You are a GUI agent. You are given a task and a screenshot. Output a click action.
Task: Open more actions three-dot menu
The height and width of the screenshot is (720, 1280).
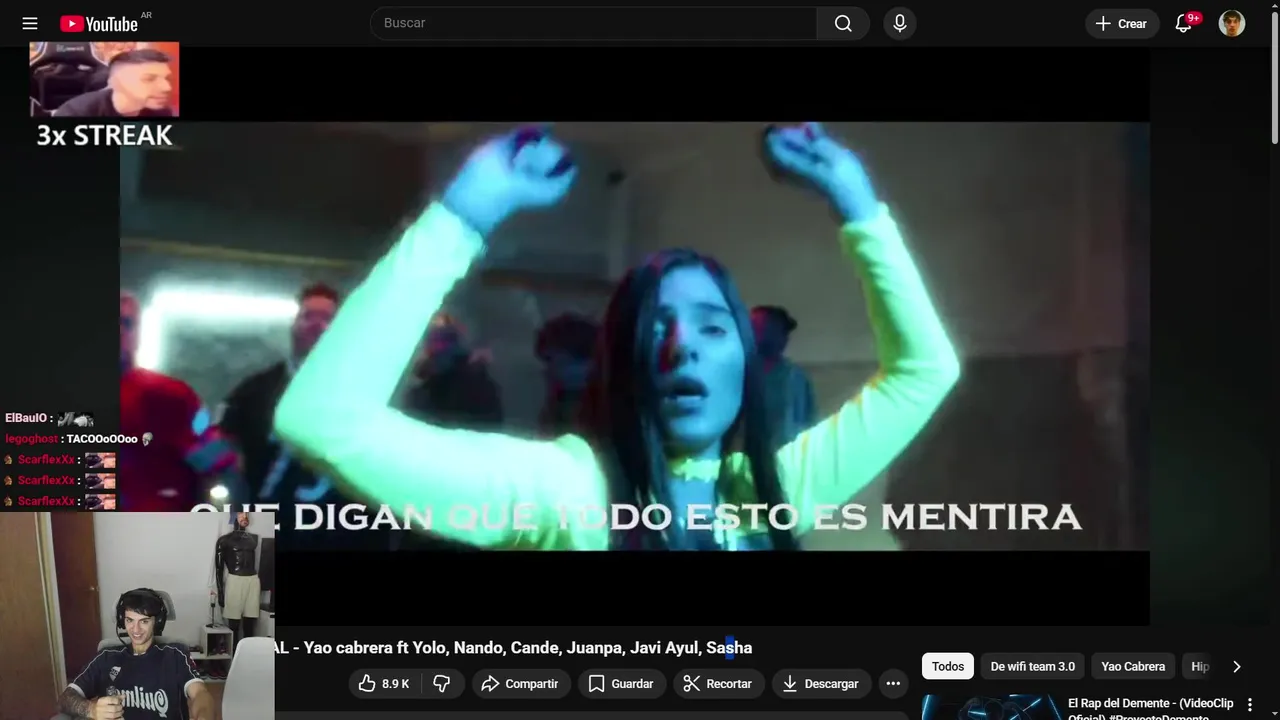(893, 683)
